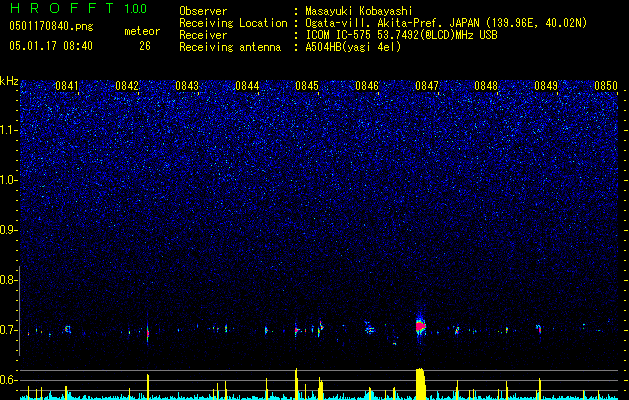Click the 0.9 kHz axis label
Screen dimensions: 629x400
click(x=9, y=230)
